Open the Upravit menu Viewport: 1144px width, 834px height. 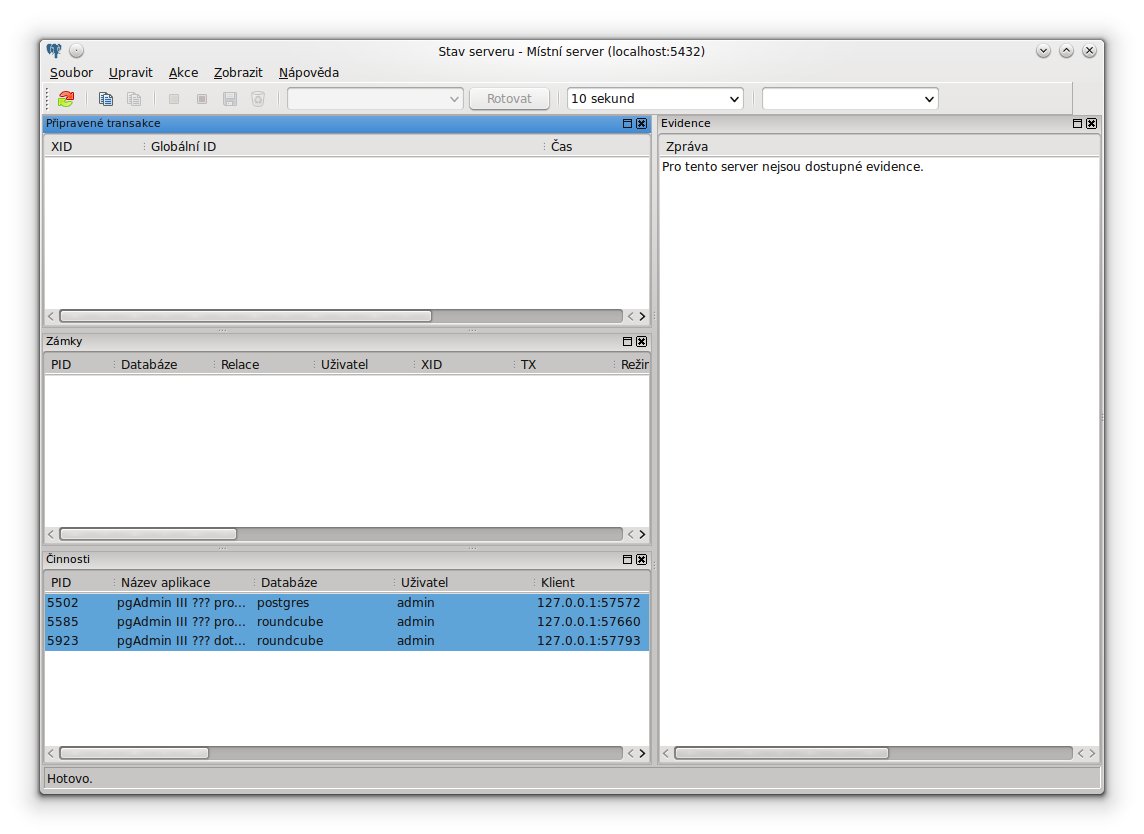pyautogui.click(x=131, y=72)
